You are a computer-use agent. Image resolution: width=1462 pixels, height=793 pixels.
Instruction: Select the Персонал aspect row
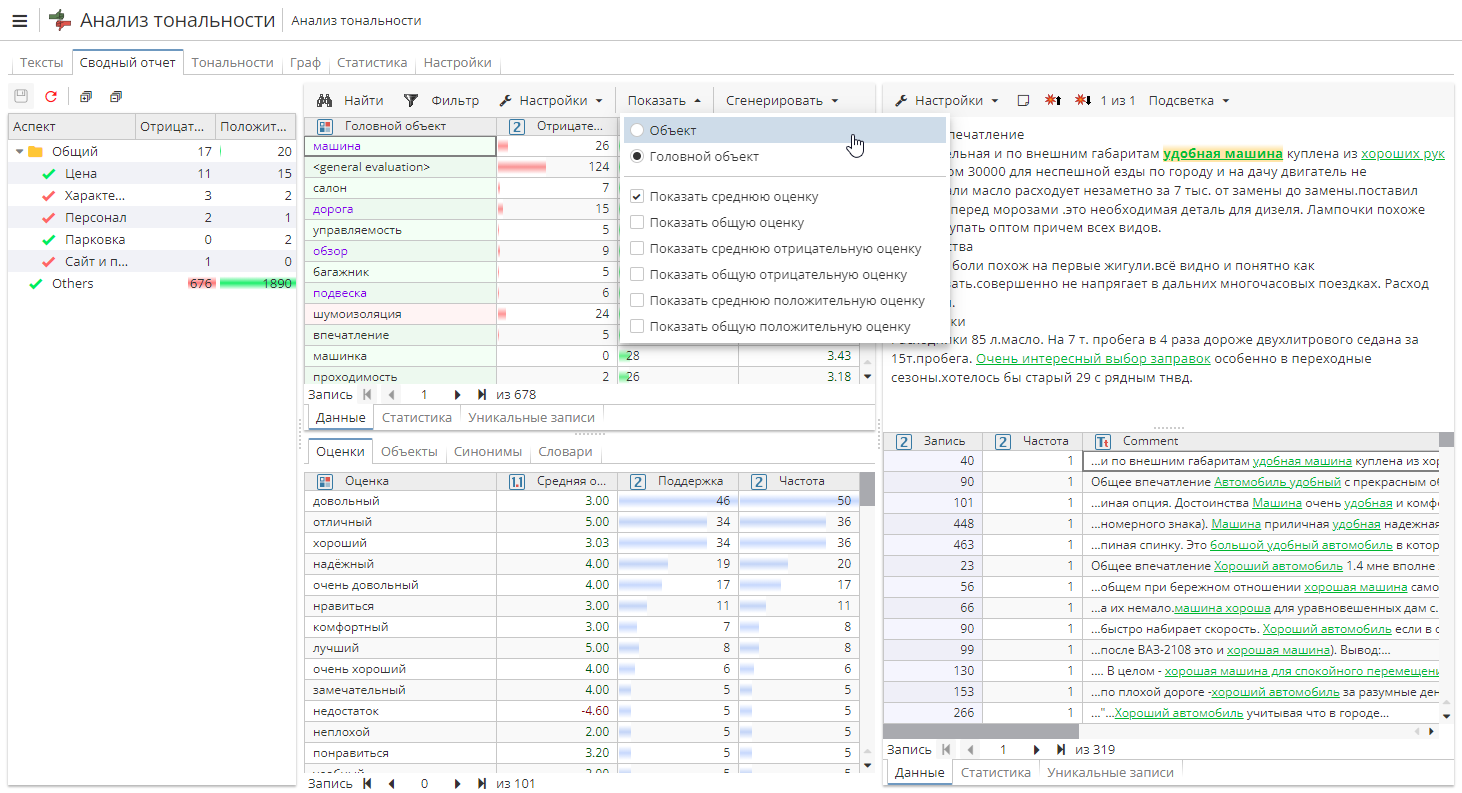click(153, 218)
